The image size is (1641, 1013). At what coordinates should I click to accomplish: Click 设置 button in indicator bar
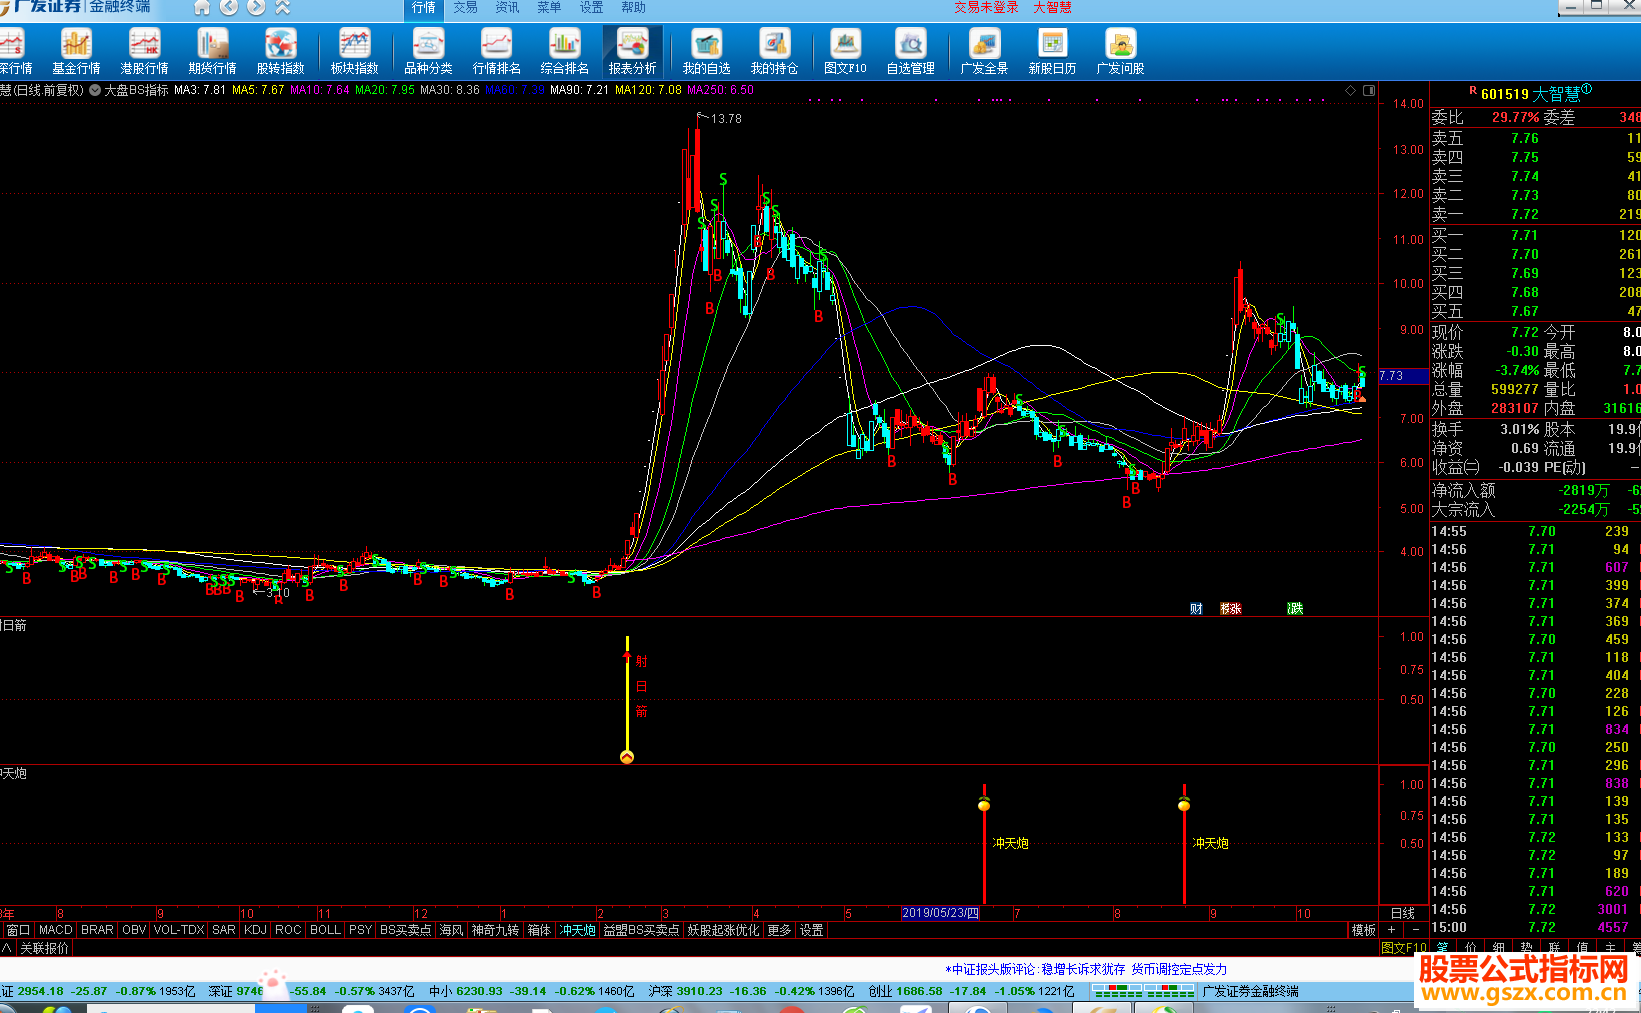(811, 930)
